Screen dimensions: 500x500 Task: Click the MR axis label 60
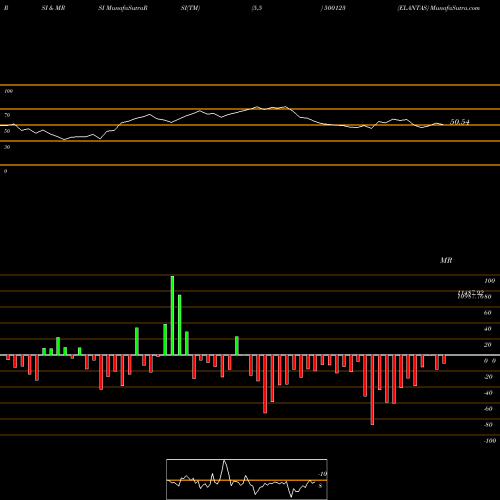point(487,313)
